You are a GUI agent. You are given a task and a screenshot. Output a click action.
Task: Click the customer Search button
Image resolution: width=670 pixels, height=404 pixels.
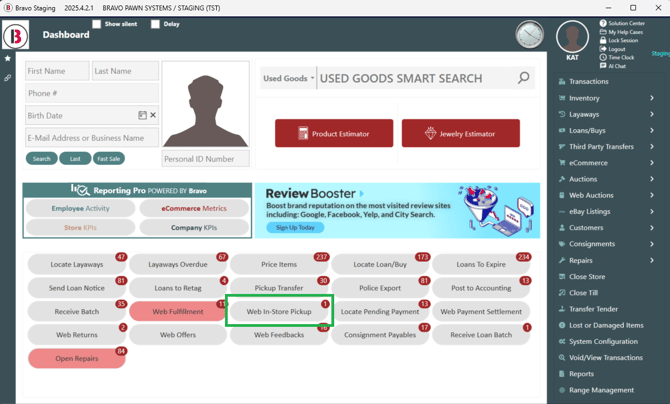(x=41, y=159)
